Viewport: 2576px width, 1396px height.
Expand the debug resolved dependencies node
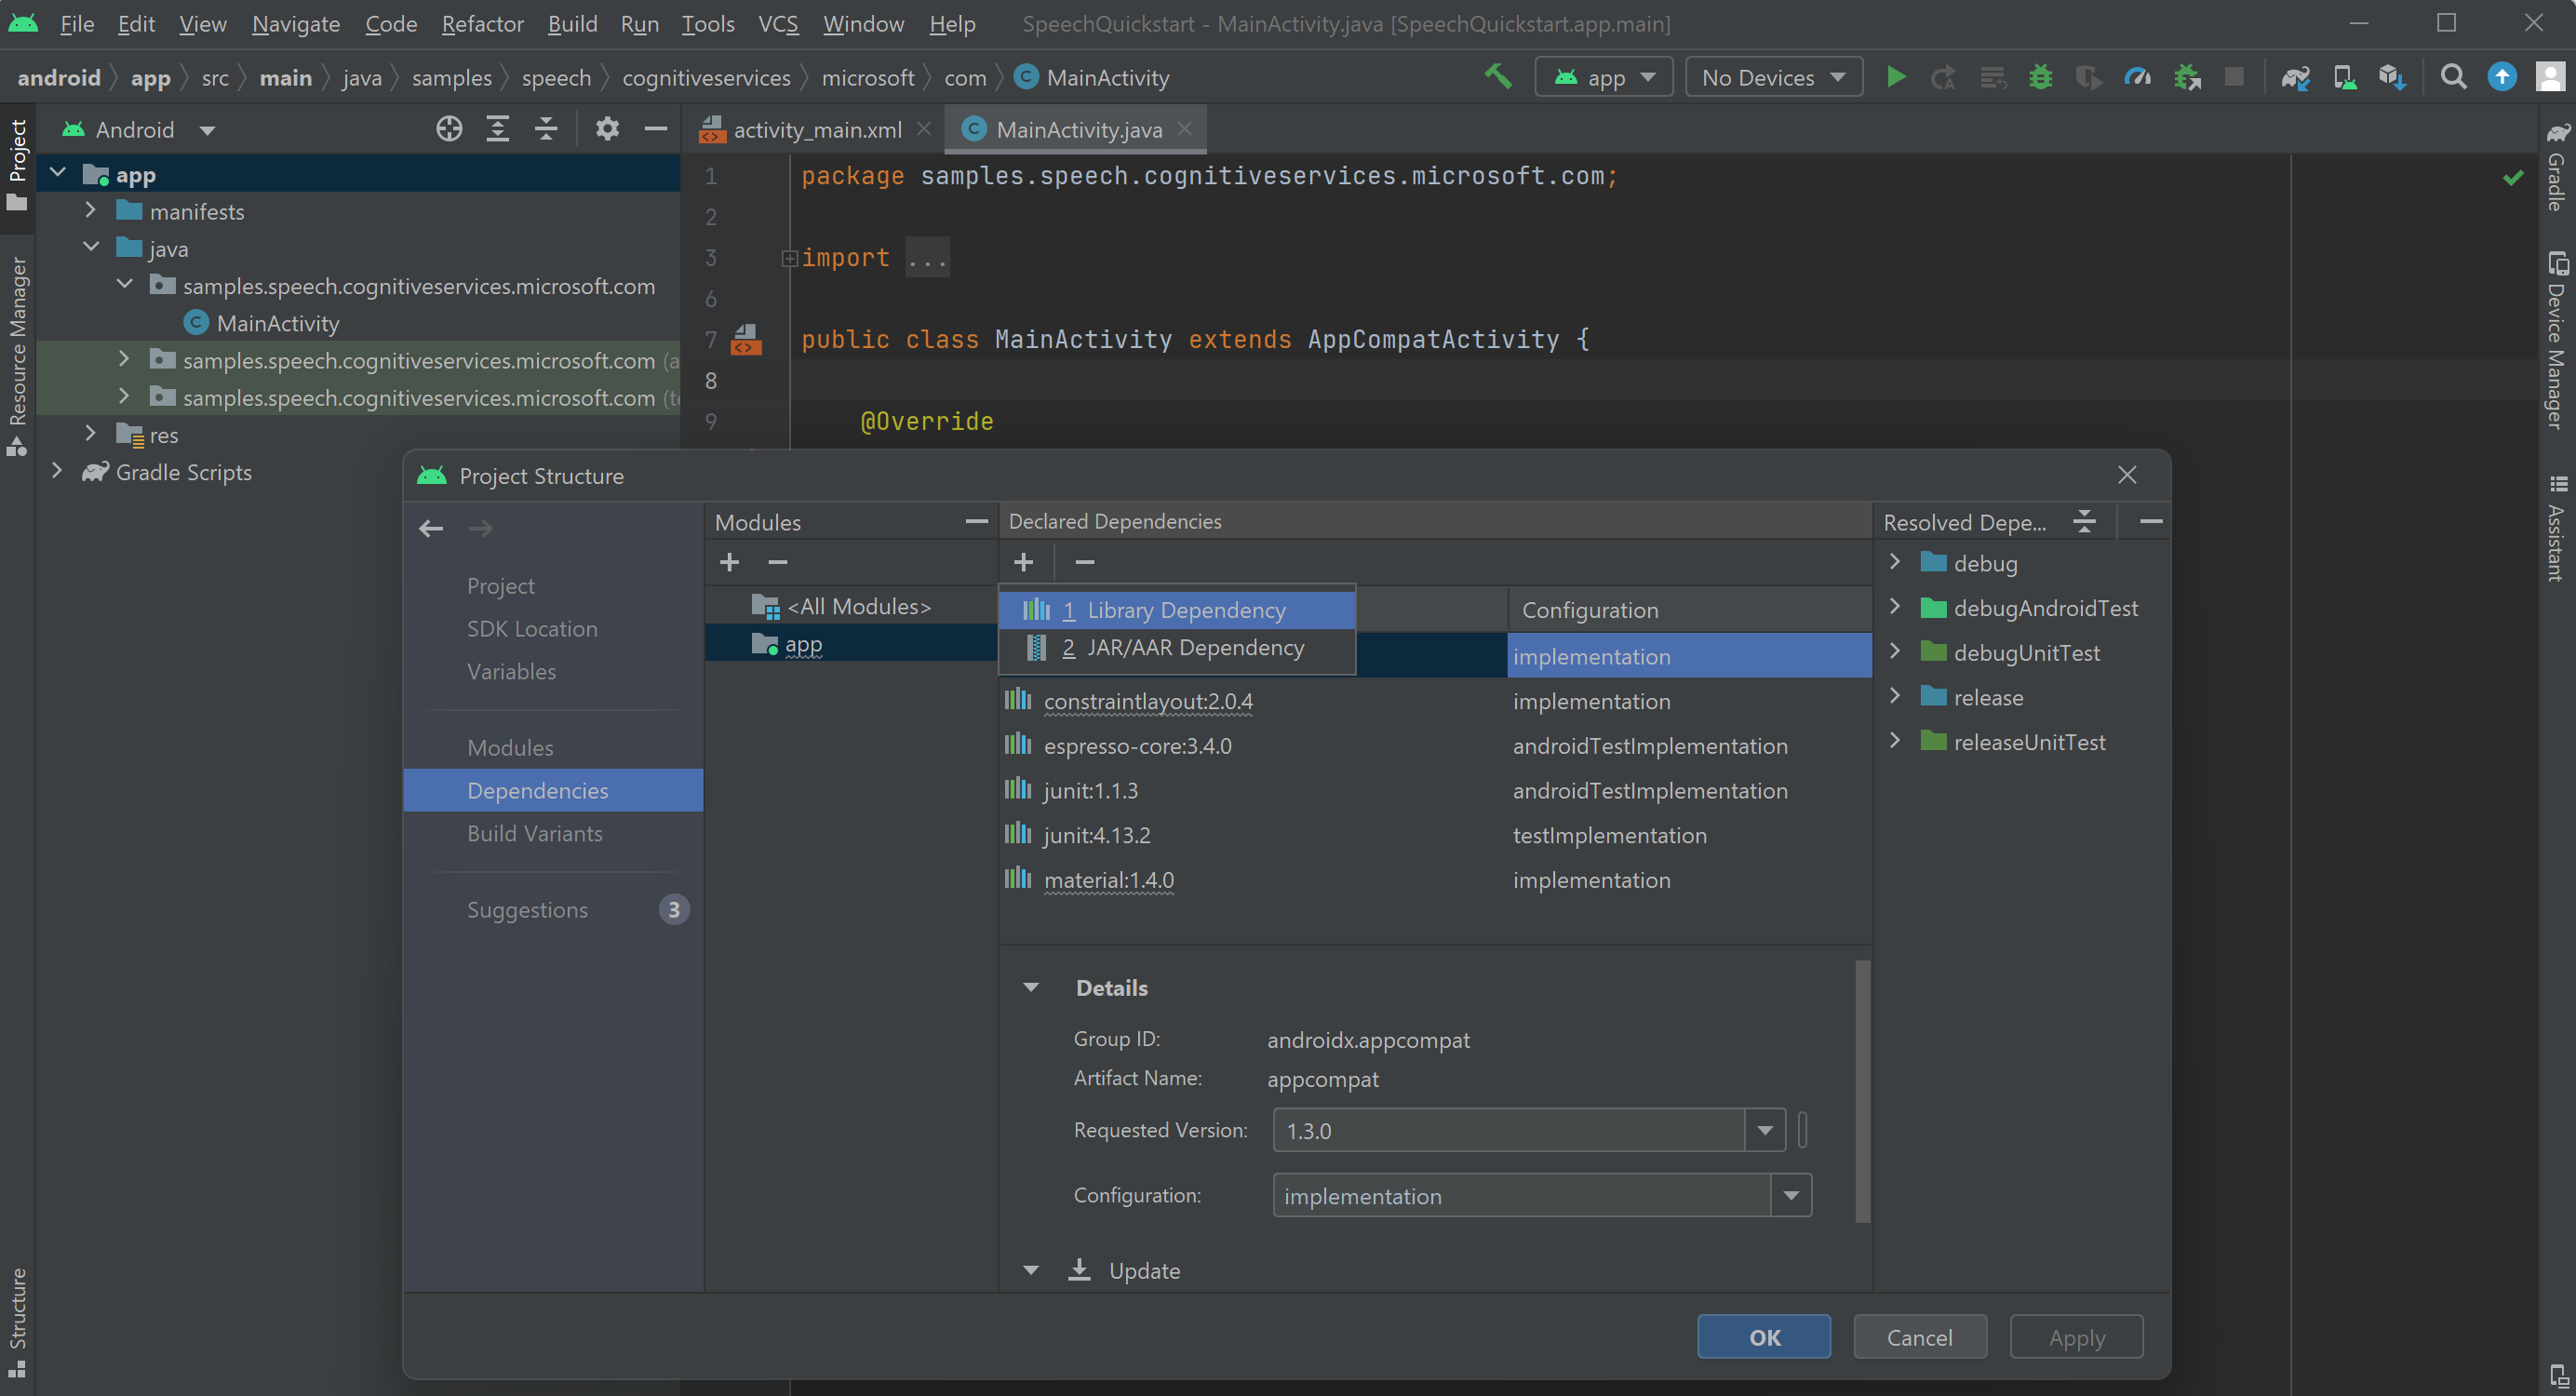coord(1894,562)
